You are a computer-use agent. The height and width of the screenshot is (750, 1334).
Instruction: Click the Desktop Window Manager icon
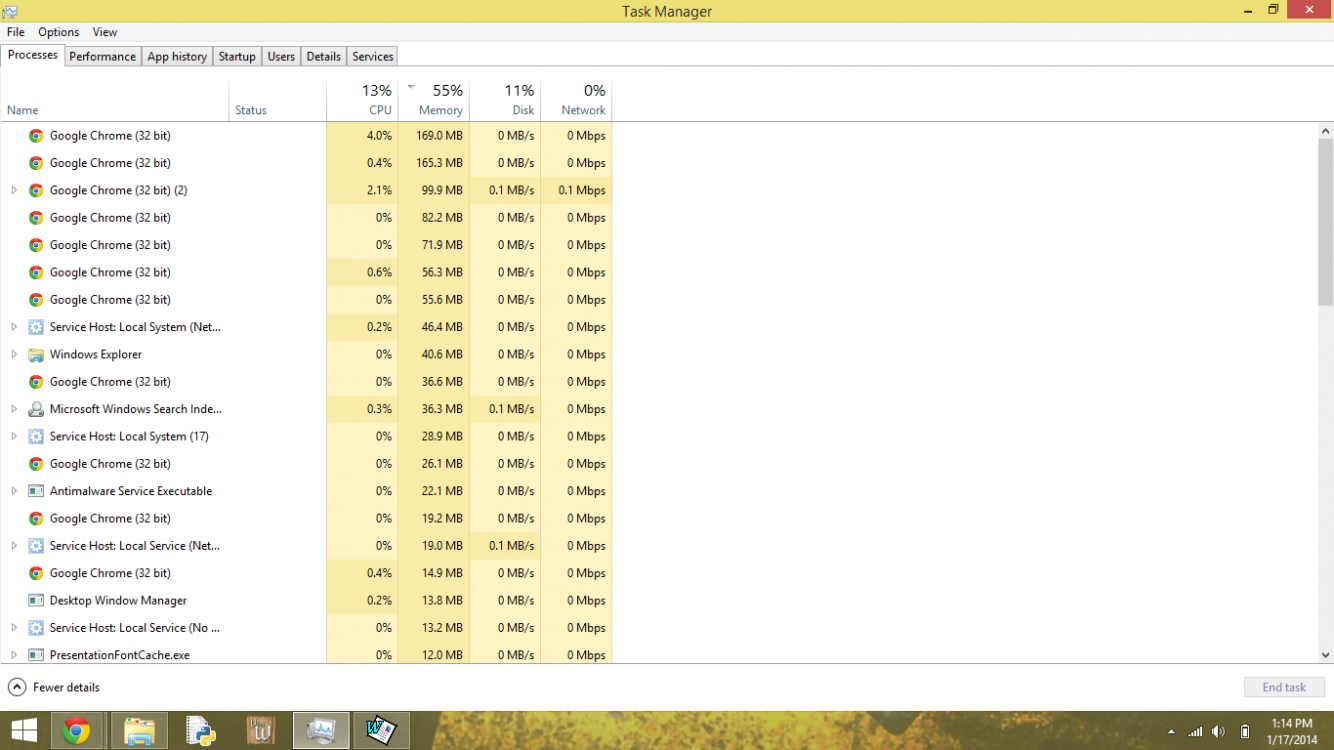point(36,601)
